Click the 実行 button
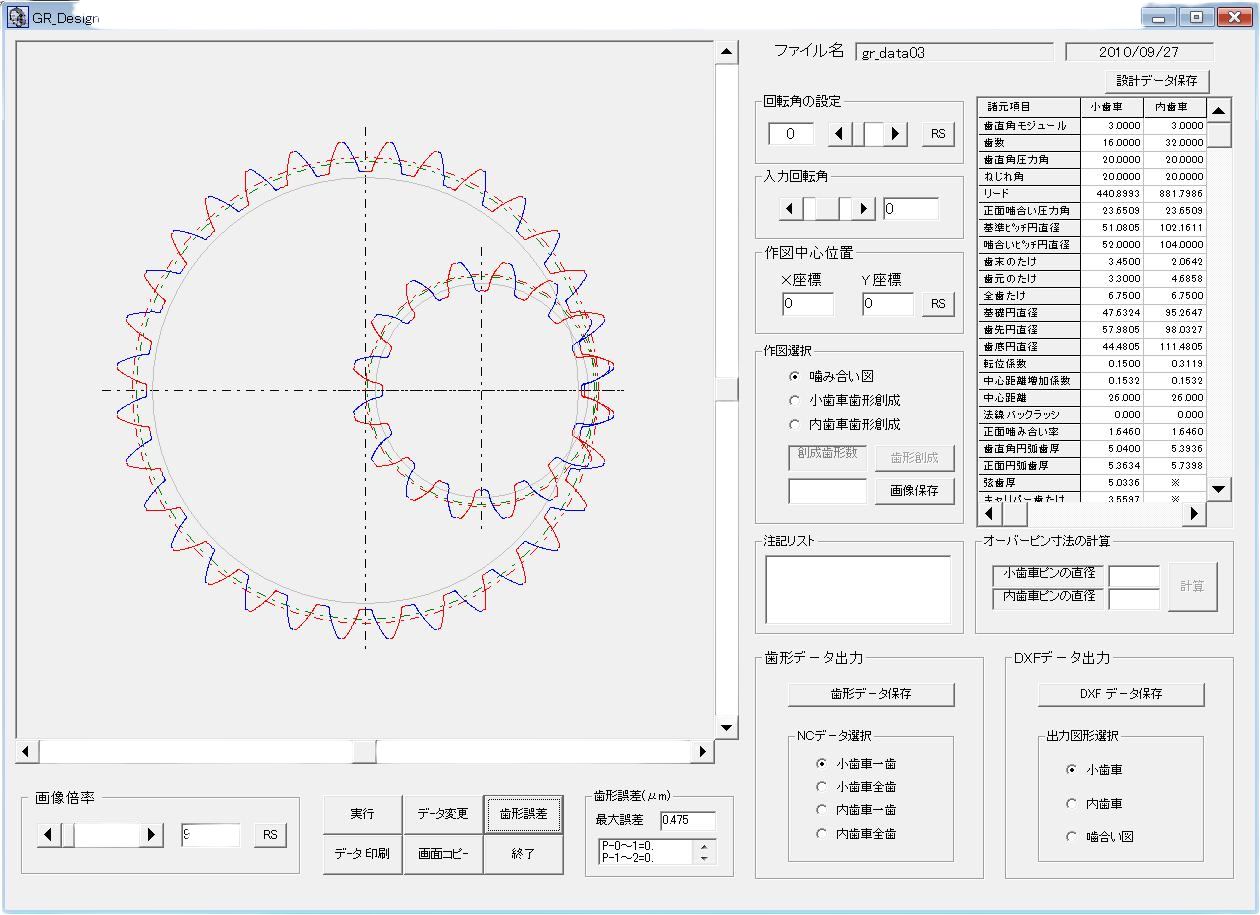Image resolution: width=1260 pixels, height=915 pixels. 362,814
